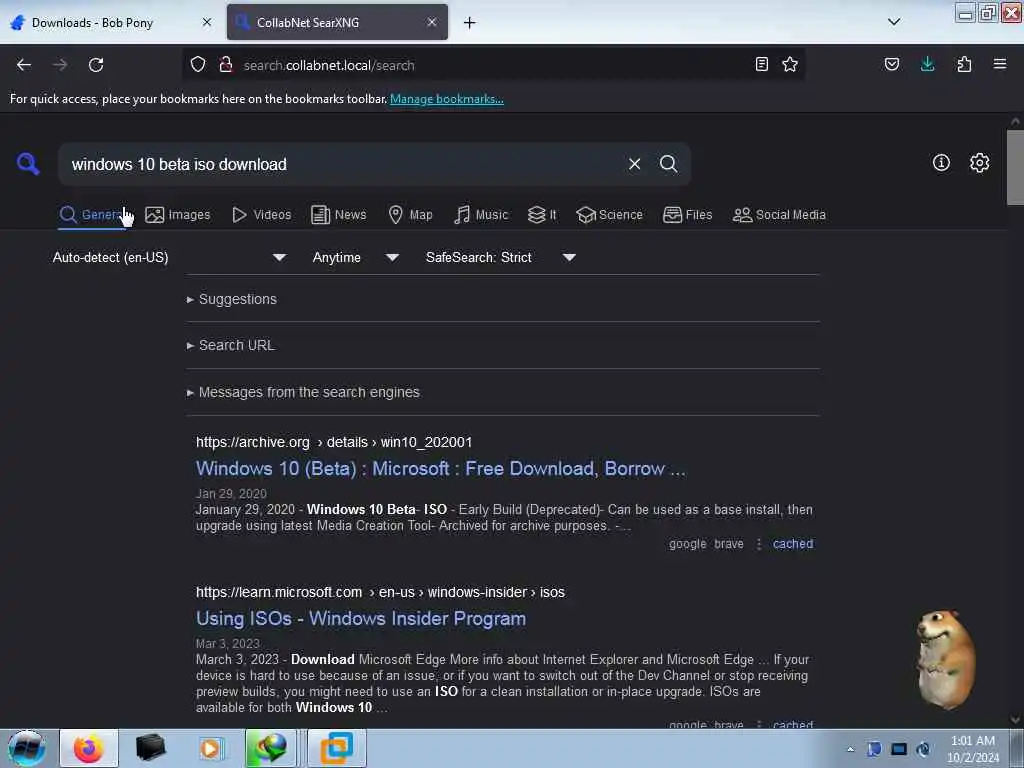The height and width of the screenshot is (768, 1024).
Task: Click the scrollbar down arrow
Action: tap(1015, 720)
